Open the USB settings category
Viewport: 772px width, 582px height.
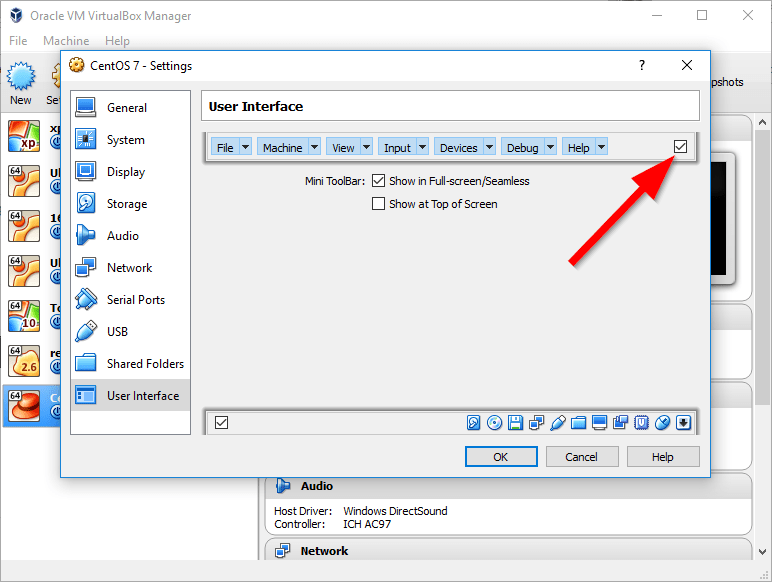[130, 331]
